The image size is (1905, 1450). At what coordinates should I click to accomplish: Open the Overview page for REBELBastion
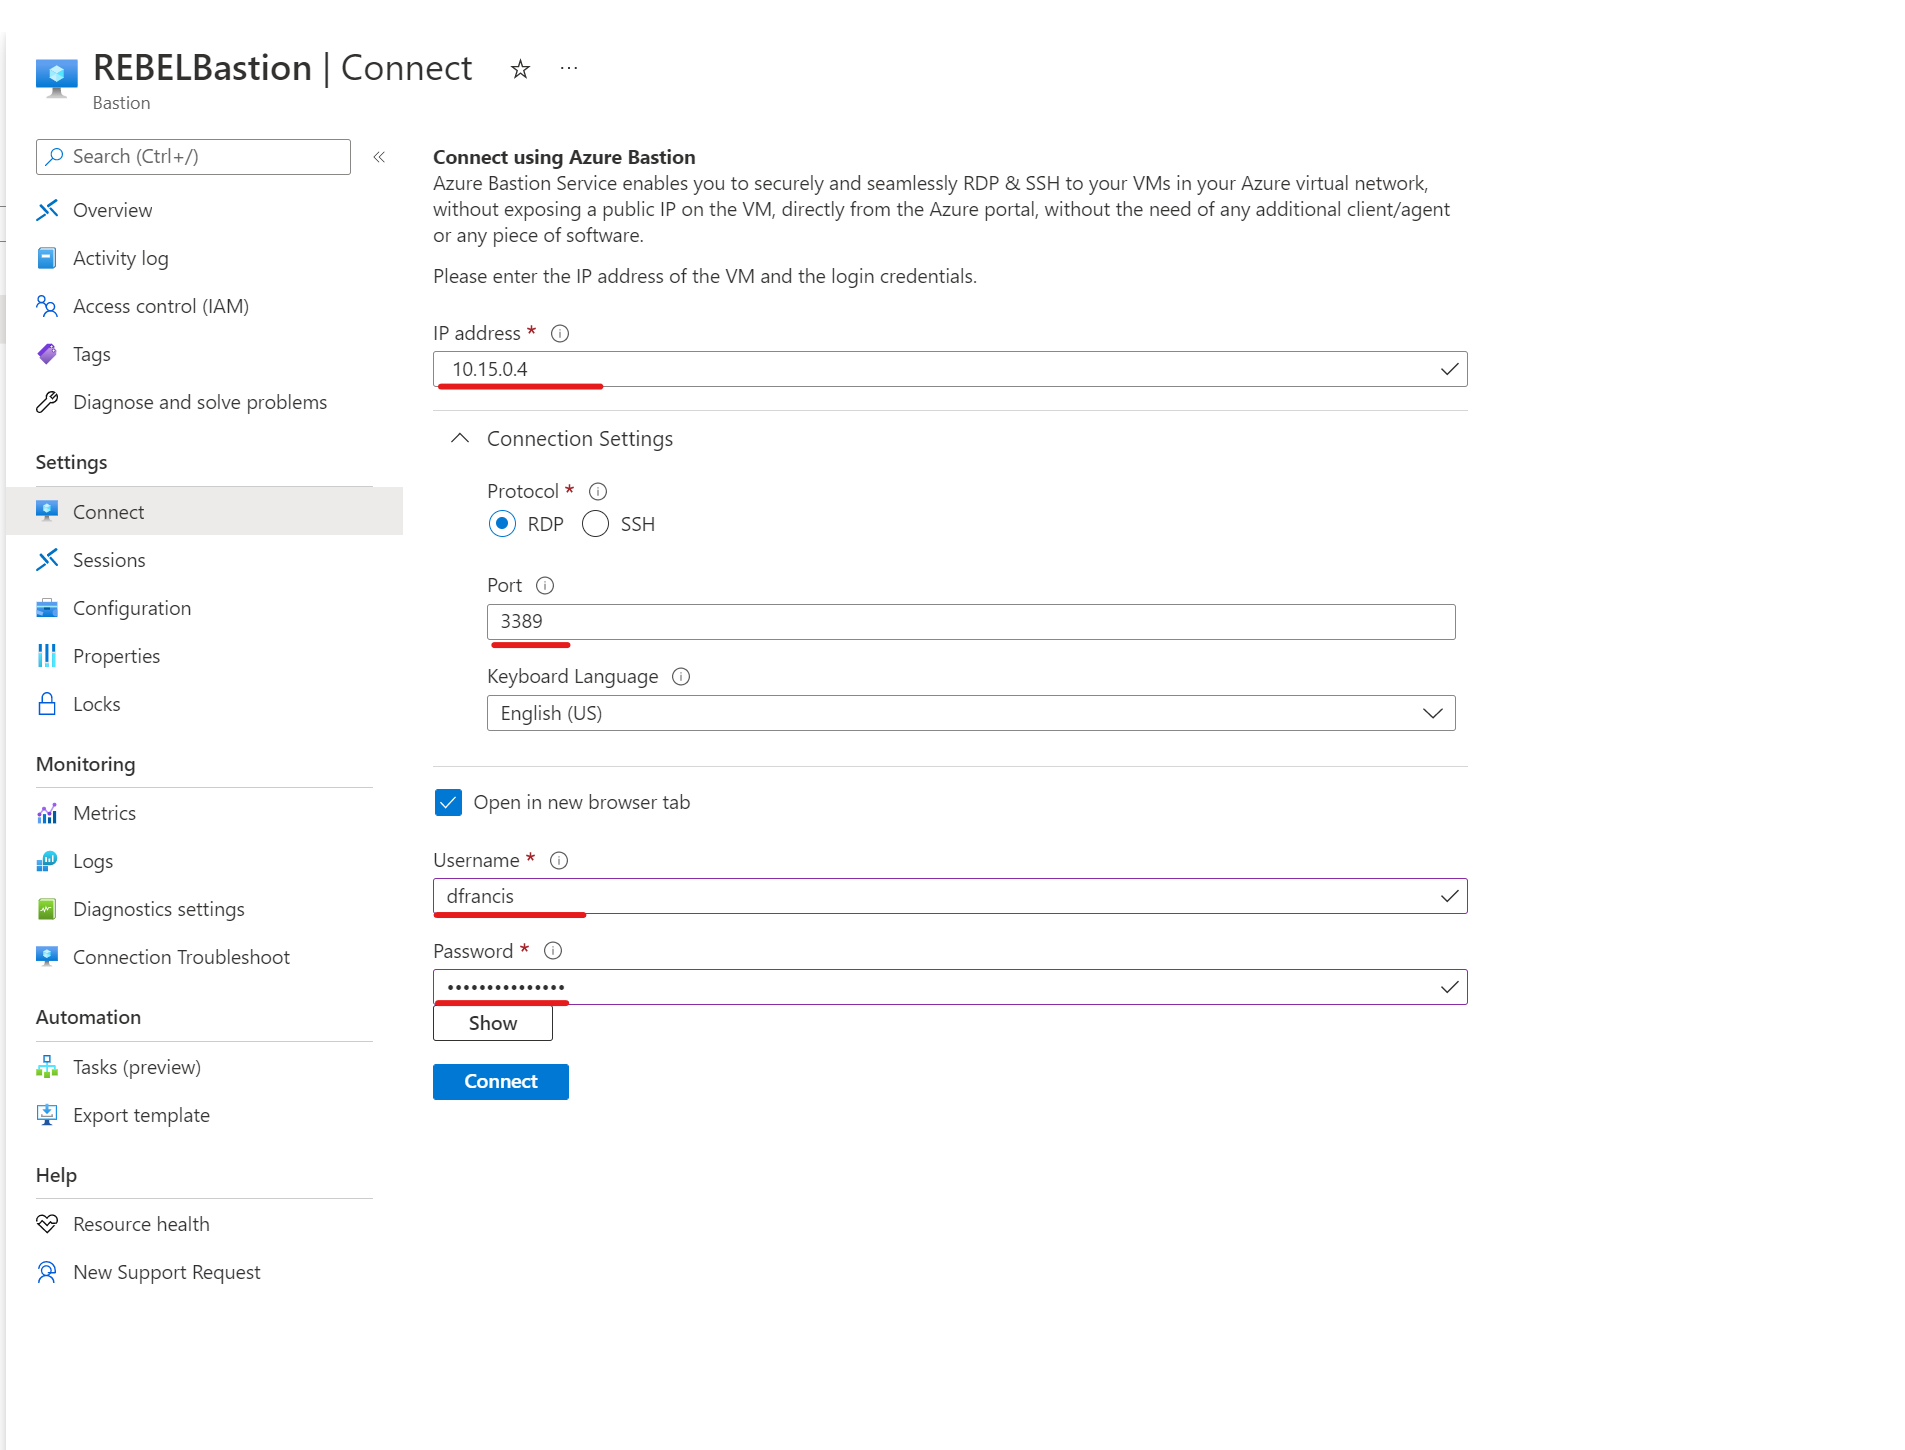click(113, 209)
